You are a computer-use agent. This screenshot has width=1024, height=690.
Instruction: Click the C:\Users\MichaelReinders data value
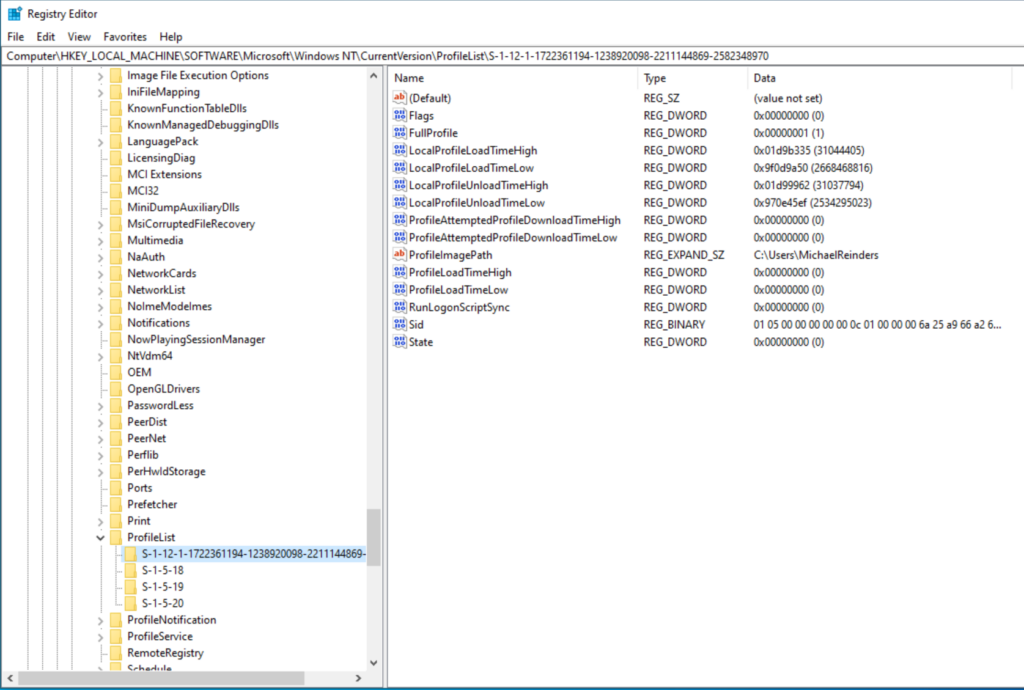(816, 255)
